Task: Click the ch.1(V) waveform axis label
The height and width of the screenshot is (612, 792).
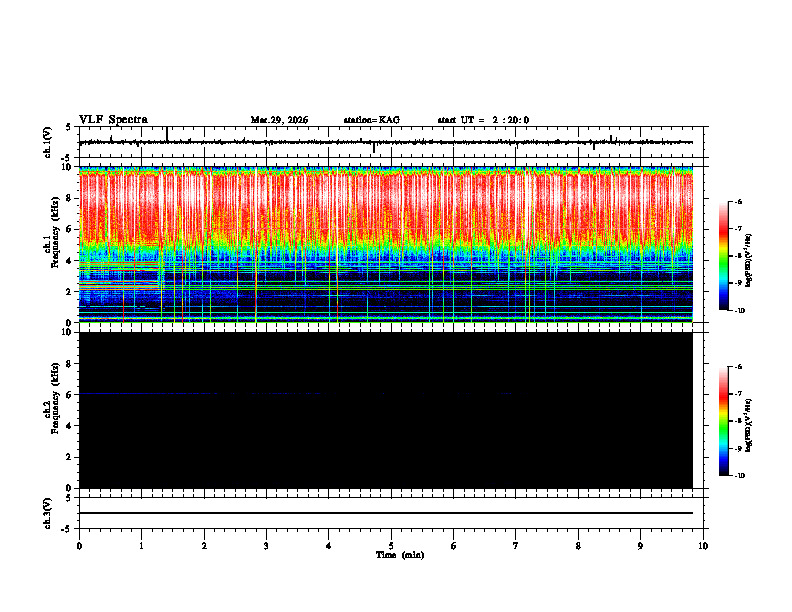Action: pos(48,142)
